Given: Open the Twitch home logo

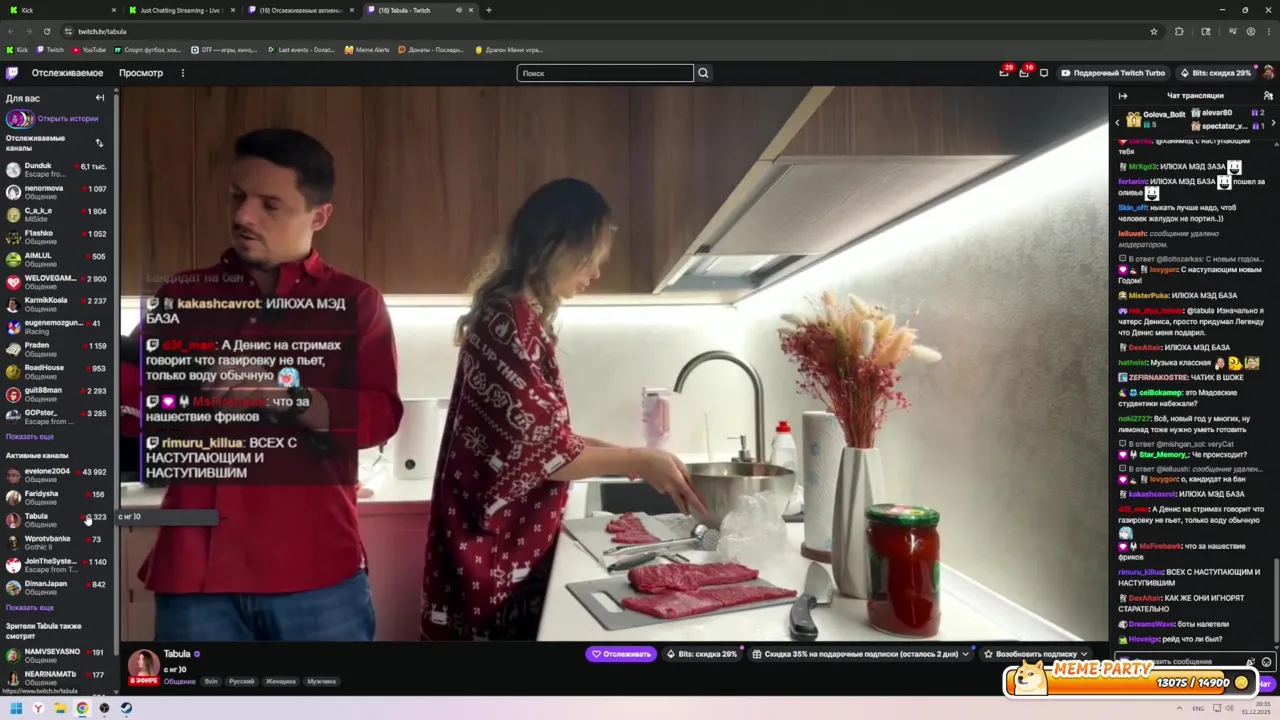Looking at the screenshot, I should [x=12, y=73].
